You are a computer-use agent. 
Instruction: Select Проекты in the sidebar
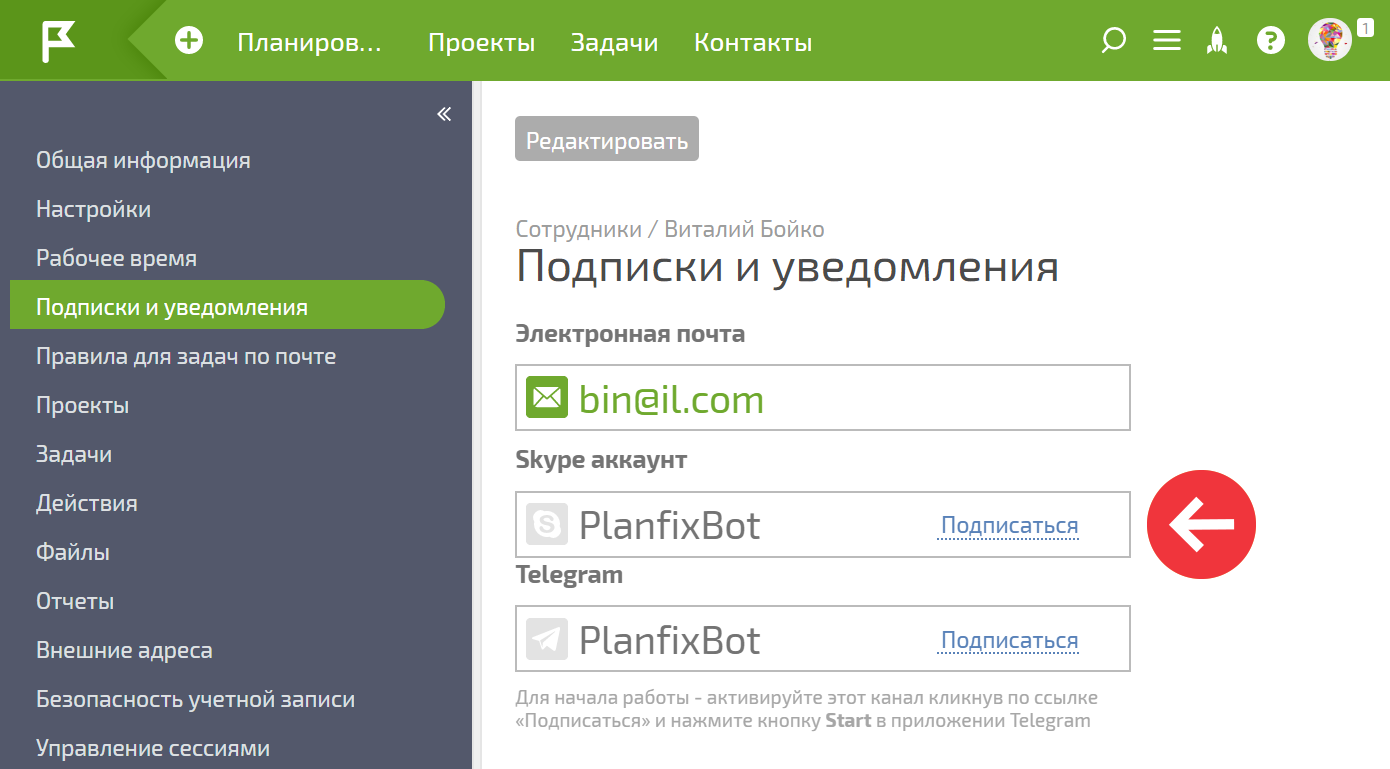click(83, 405)
